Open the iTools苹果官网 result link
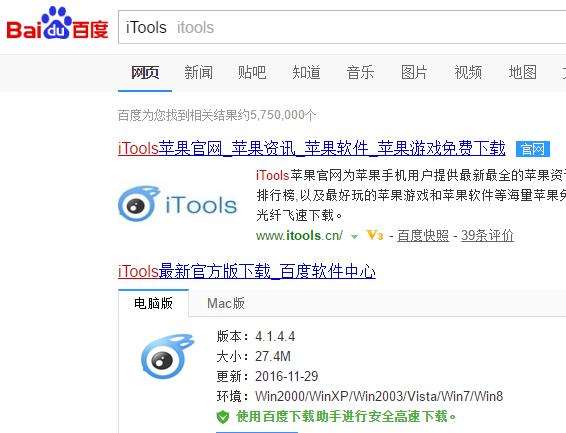Screen dimensions: 566x433 (x=312, y=149)
